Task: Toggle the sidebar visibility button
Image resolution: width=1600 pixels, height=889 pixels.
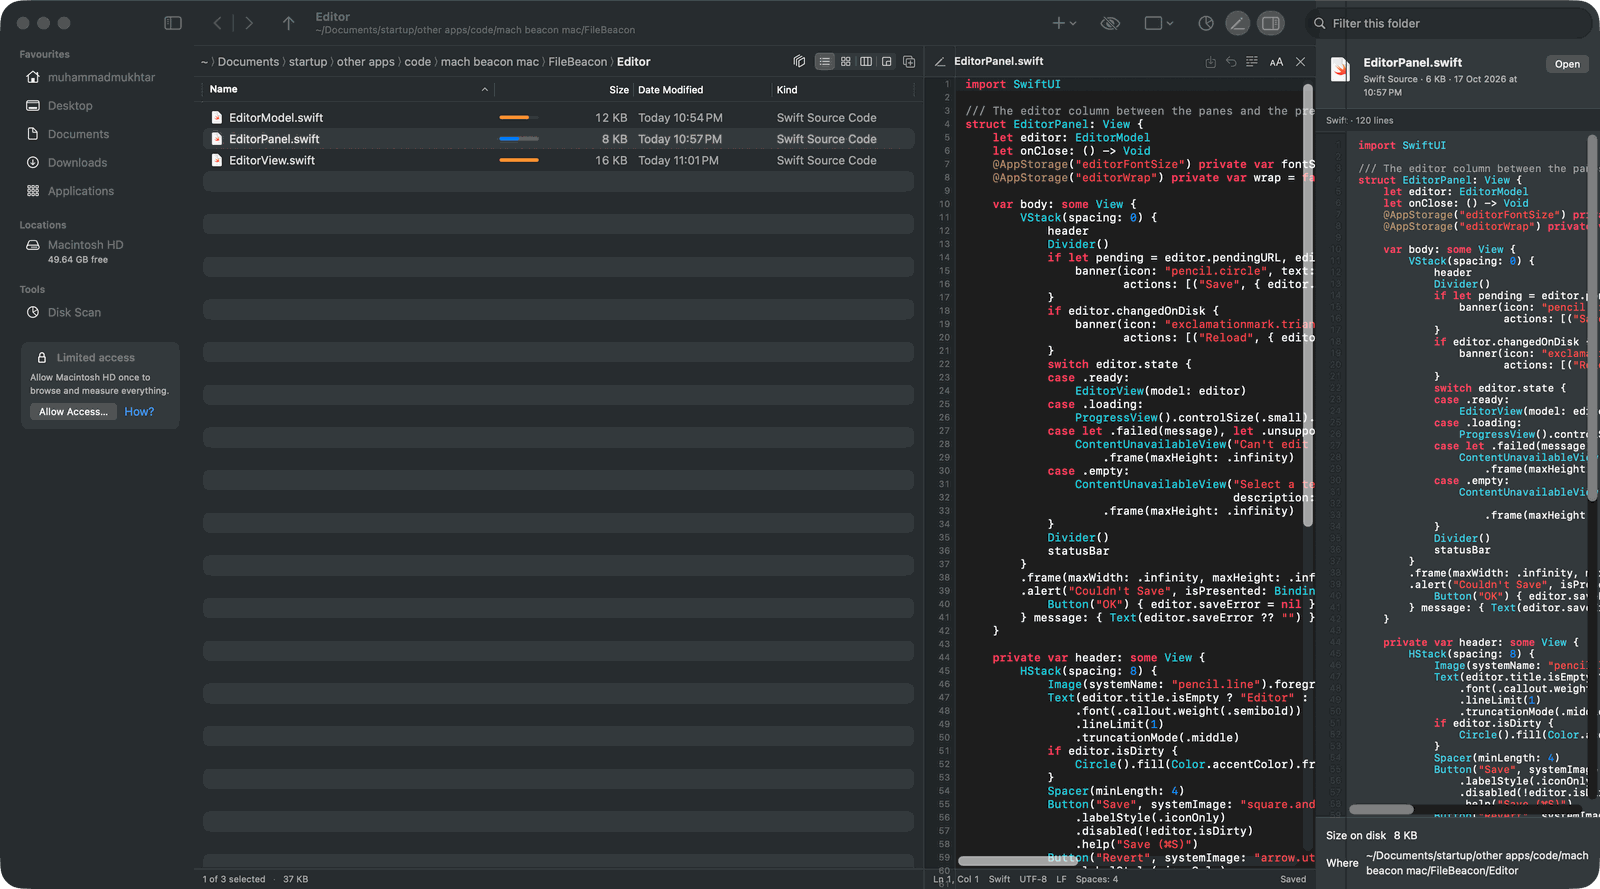Action: point(173,23)
